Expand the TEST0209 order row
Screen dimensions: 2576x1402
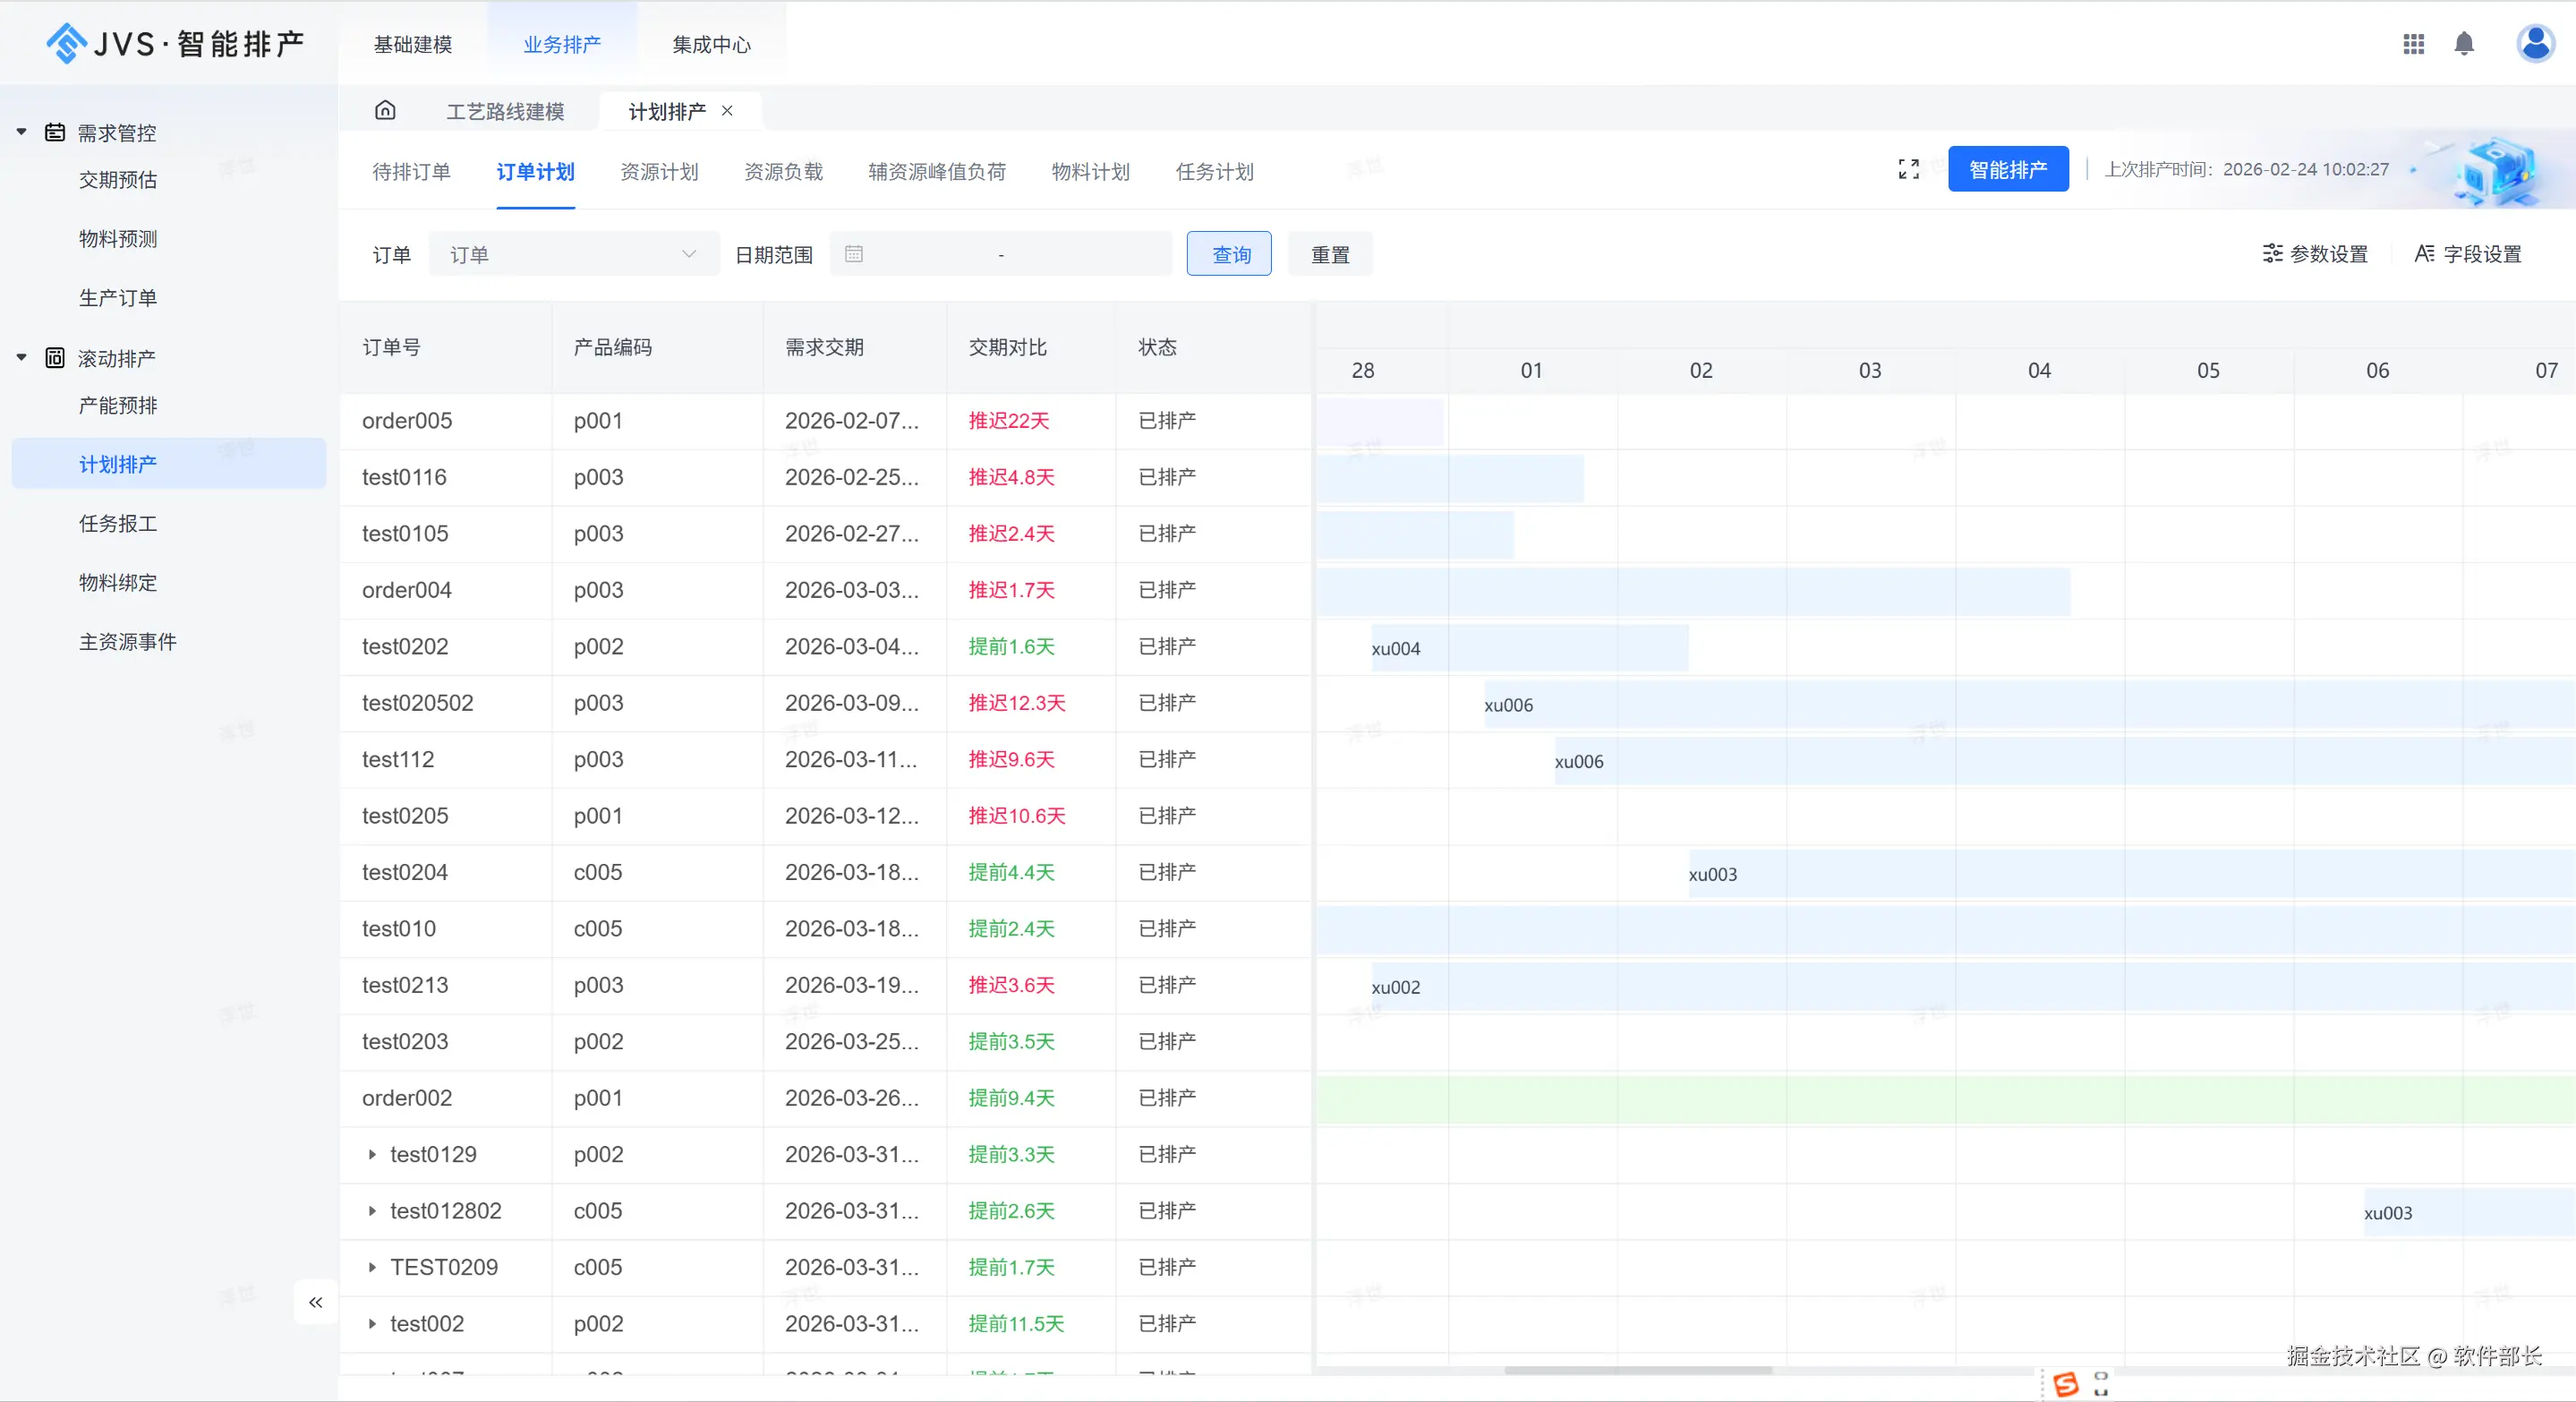[x=372, y=1267]
